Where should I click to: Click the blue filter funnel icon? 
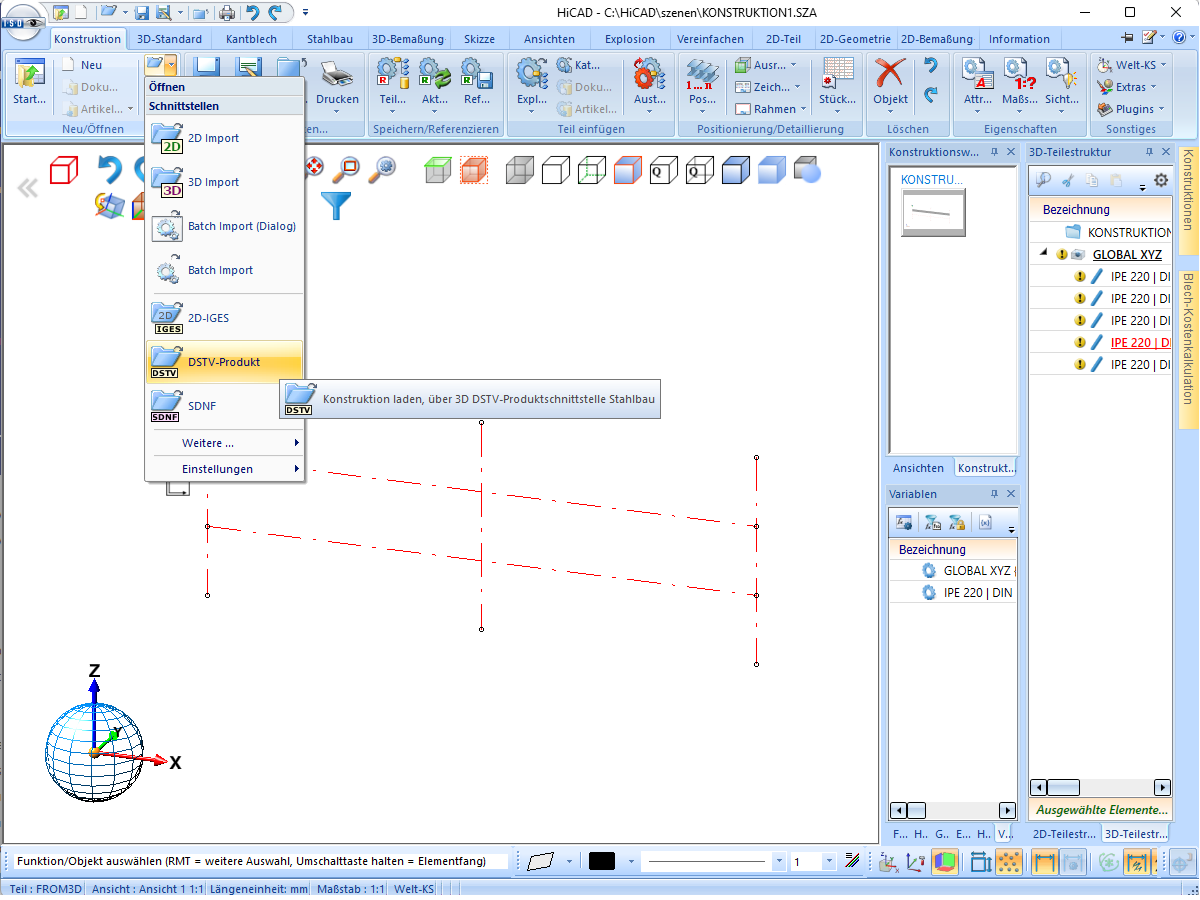coord(337,205)
